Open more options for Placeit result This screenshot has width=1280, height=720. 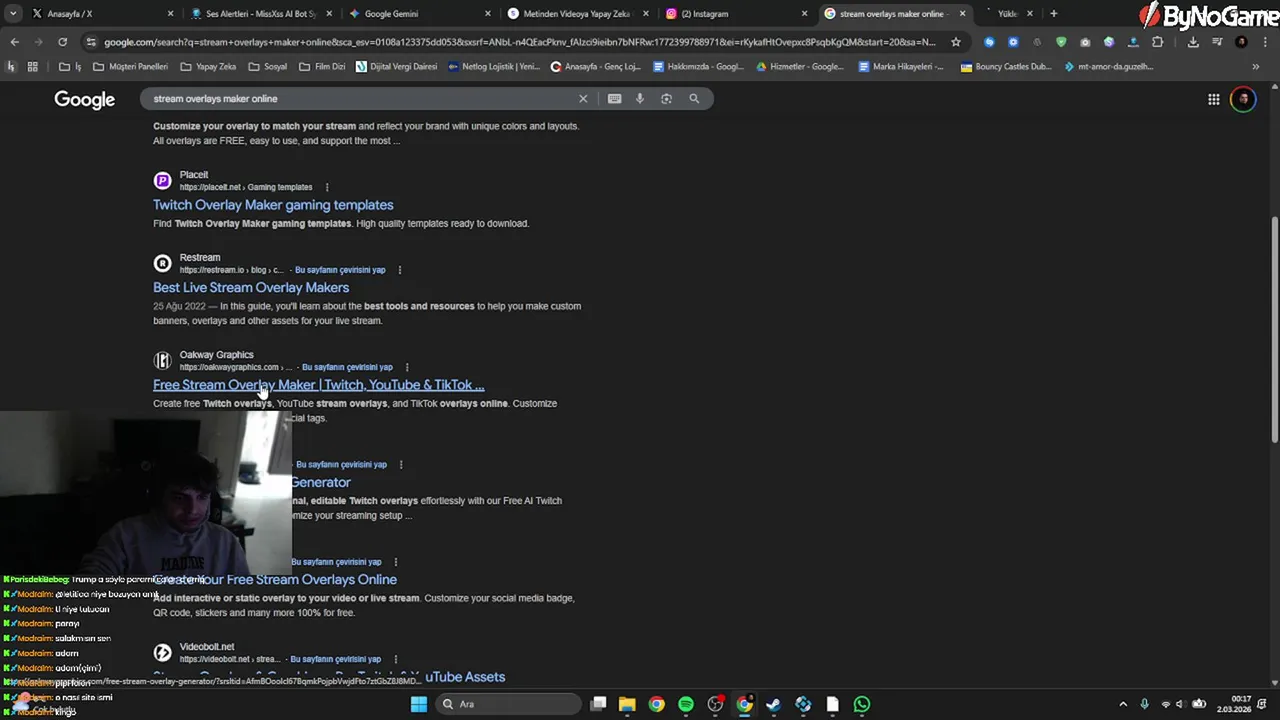[326, 187]
